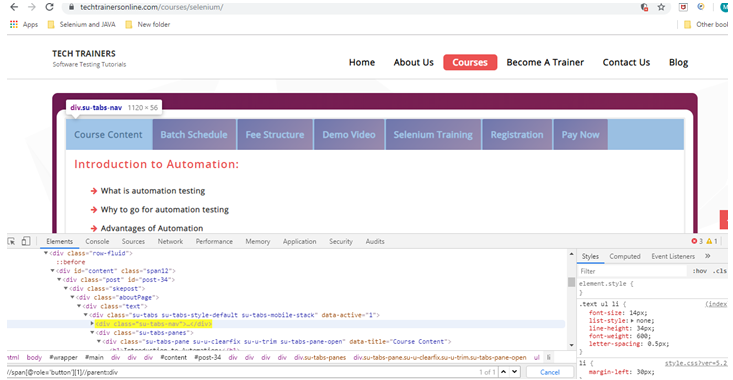Screen dimensions: 733x380
Task: Switch to DevTools Elements panel
Action: click(x=59, y=241)
